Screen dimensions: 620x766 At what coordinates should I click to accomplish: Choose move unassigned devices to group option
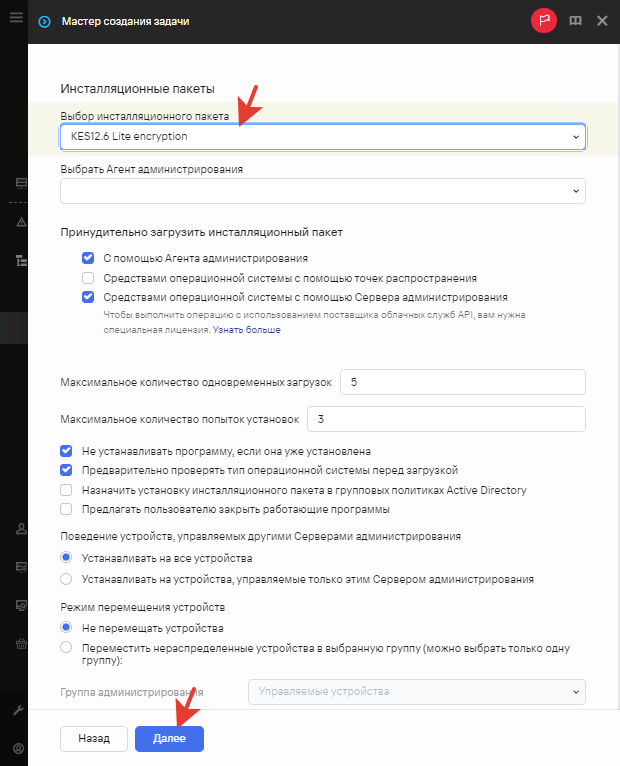[x=66, y=648]
